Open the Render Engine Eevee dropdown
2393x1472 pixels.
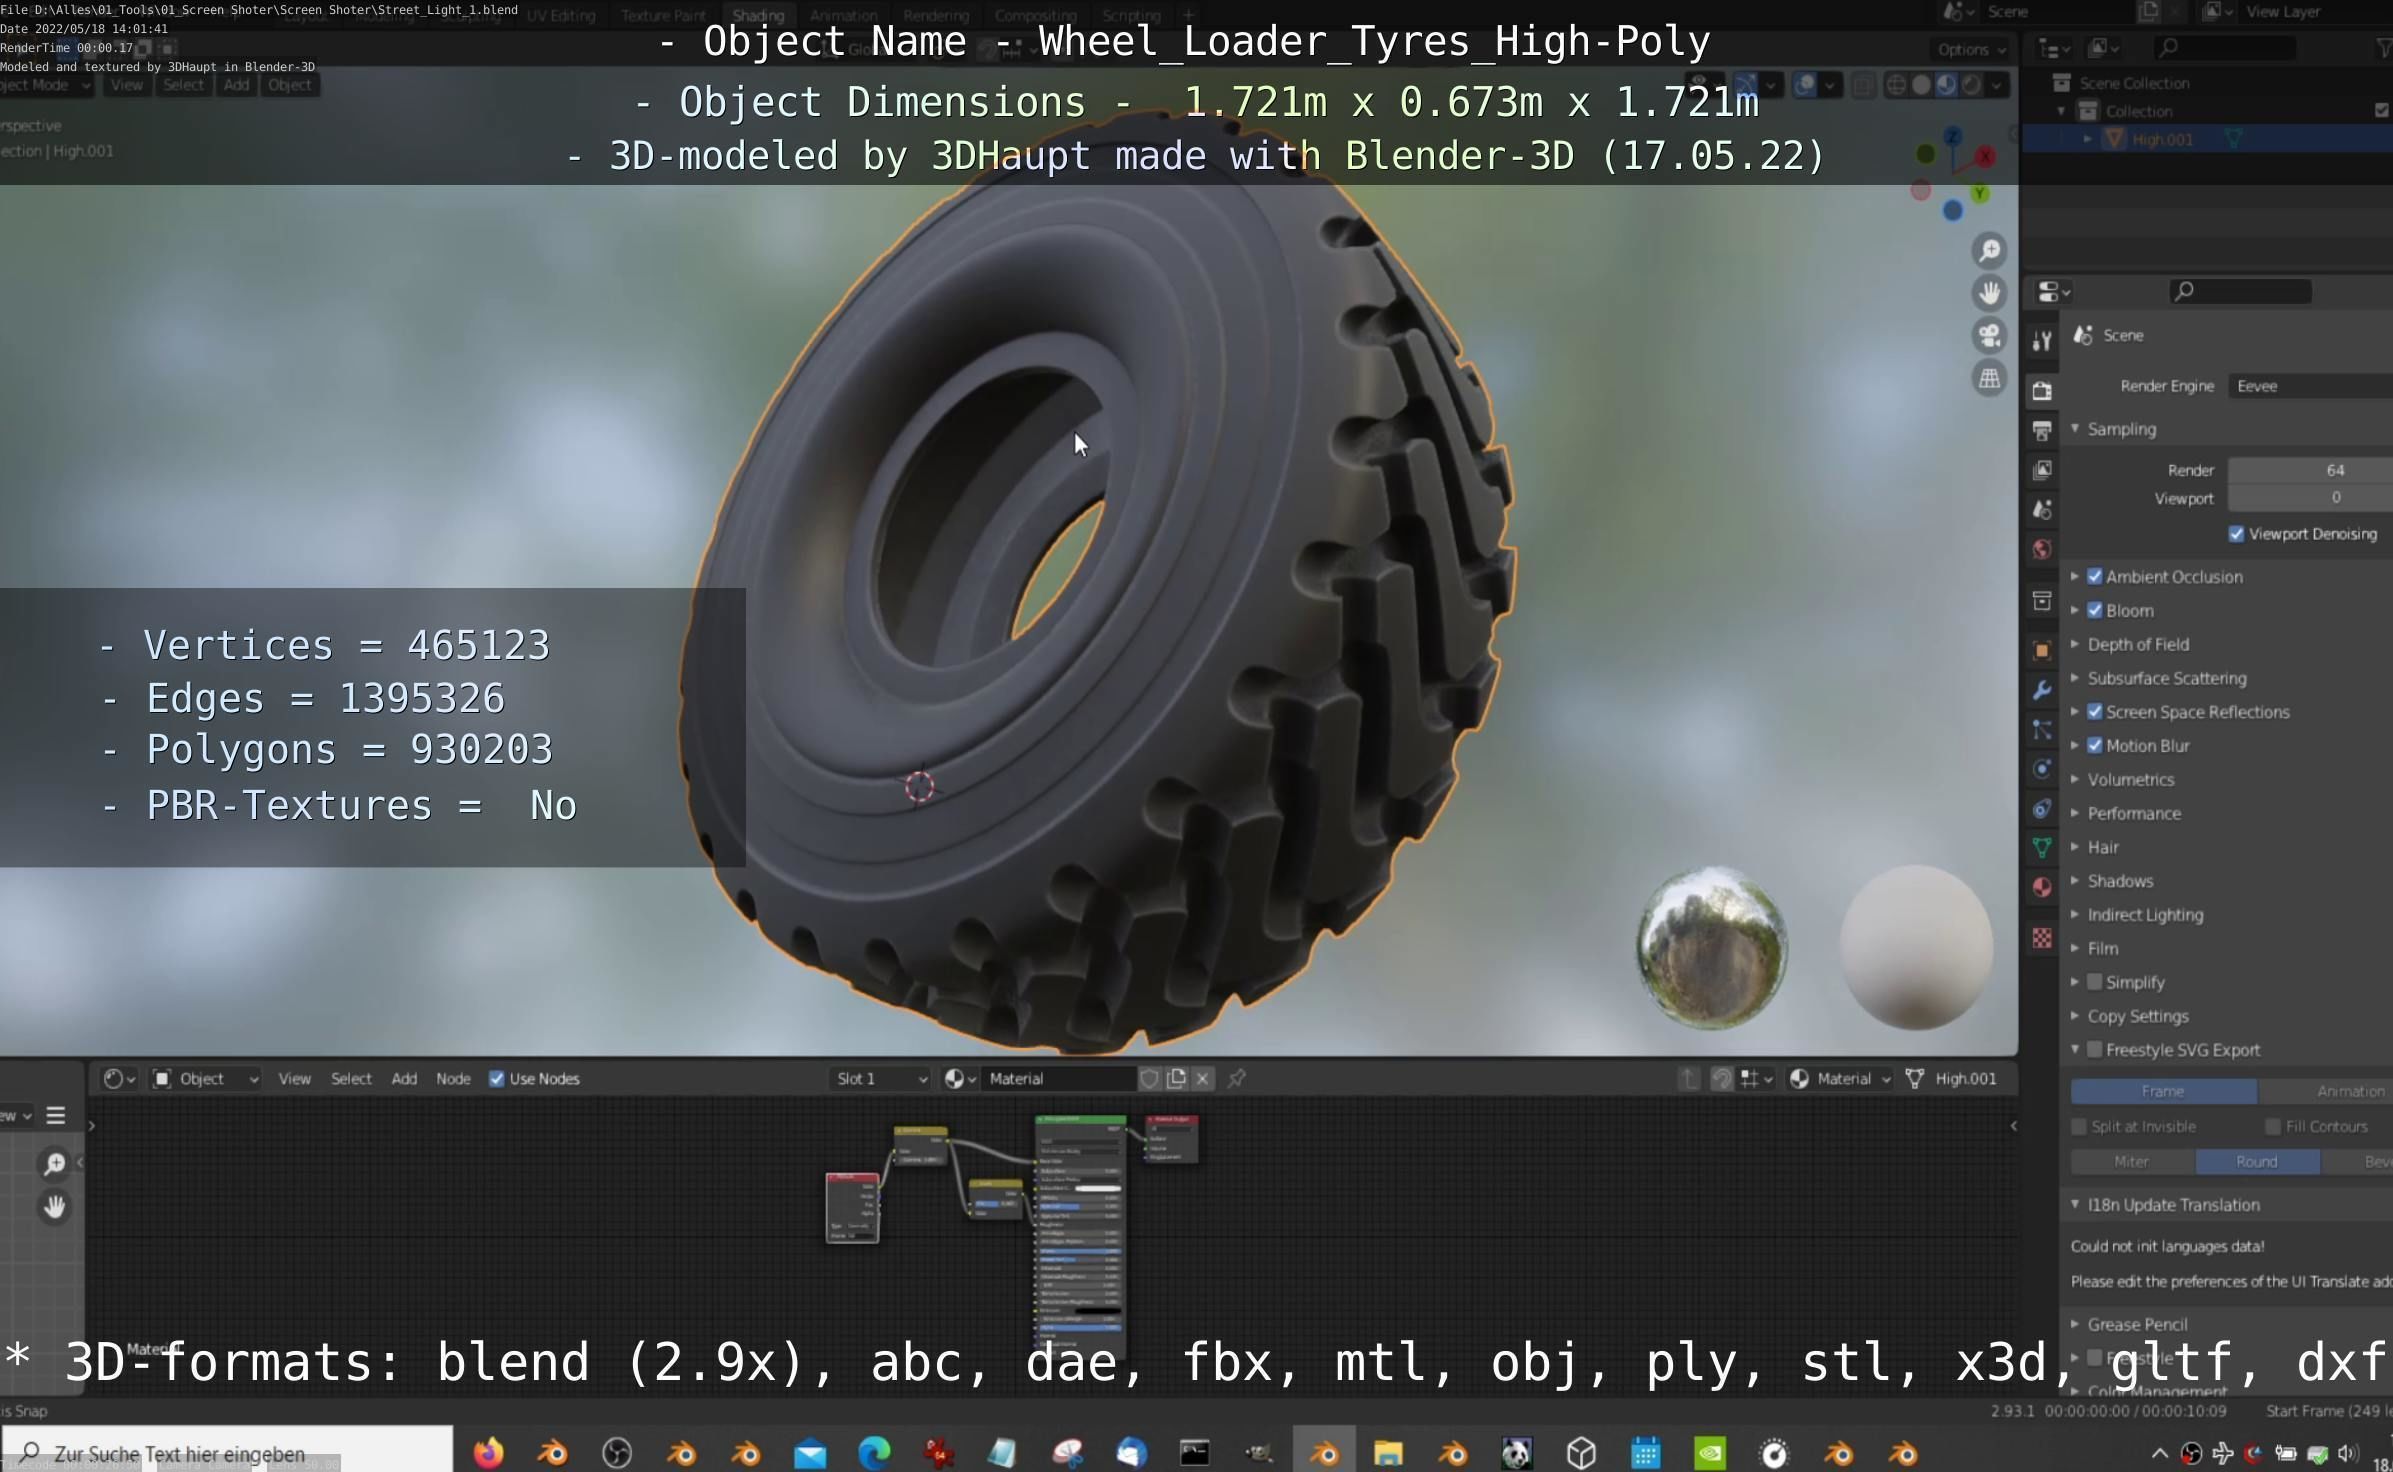coord(2310,386)
